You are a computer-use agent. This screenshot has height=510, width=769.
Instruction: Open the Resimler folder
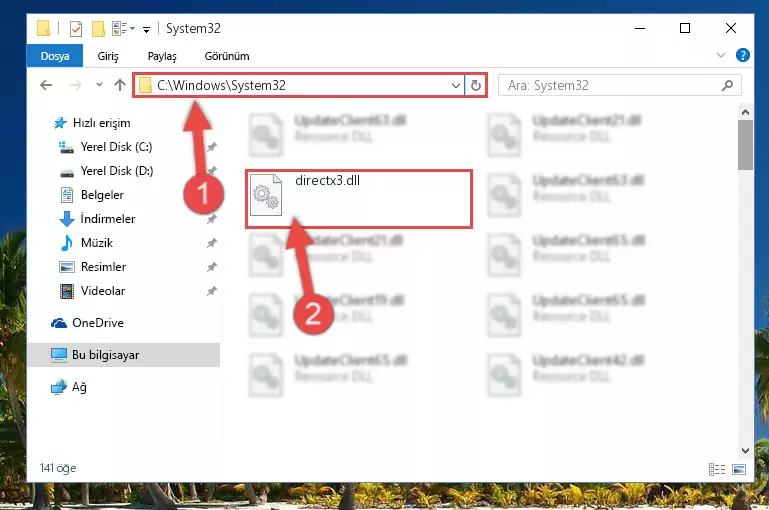pos(103,267)
